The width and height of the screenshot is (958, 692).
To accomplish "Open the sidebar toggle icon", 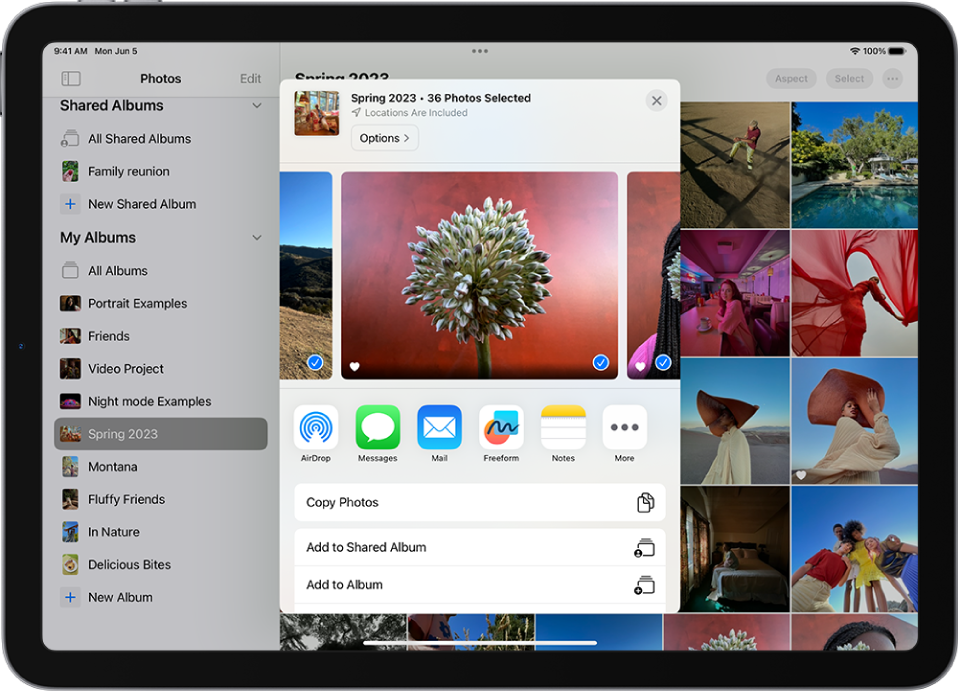I will pos(70,78).
